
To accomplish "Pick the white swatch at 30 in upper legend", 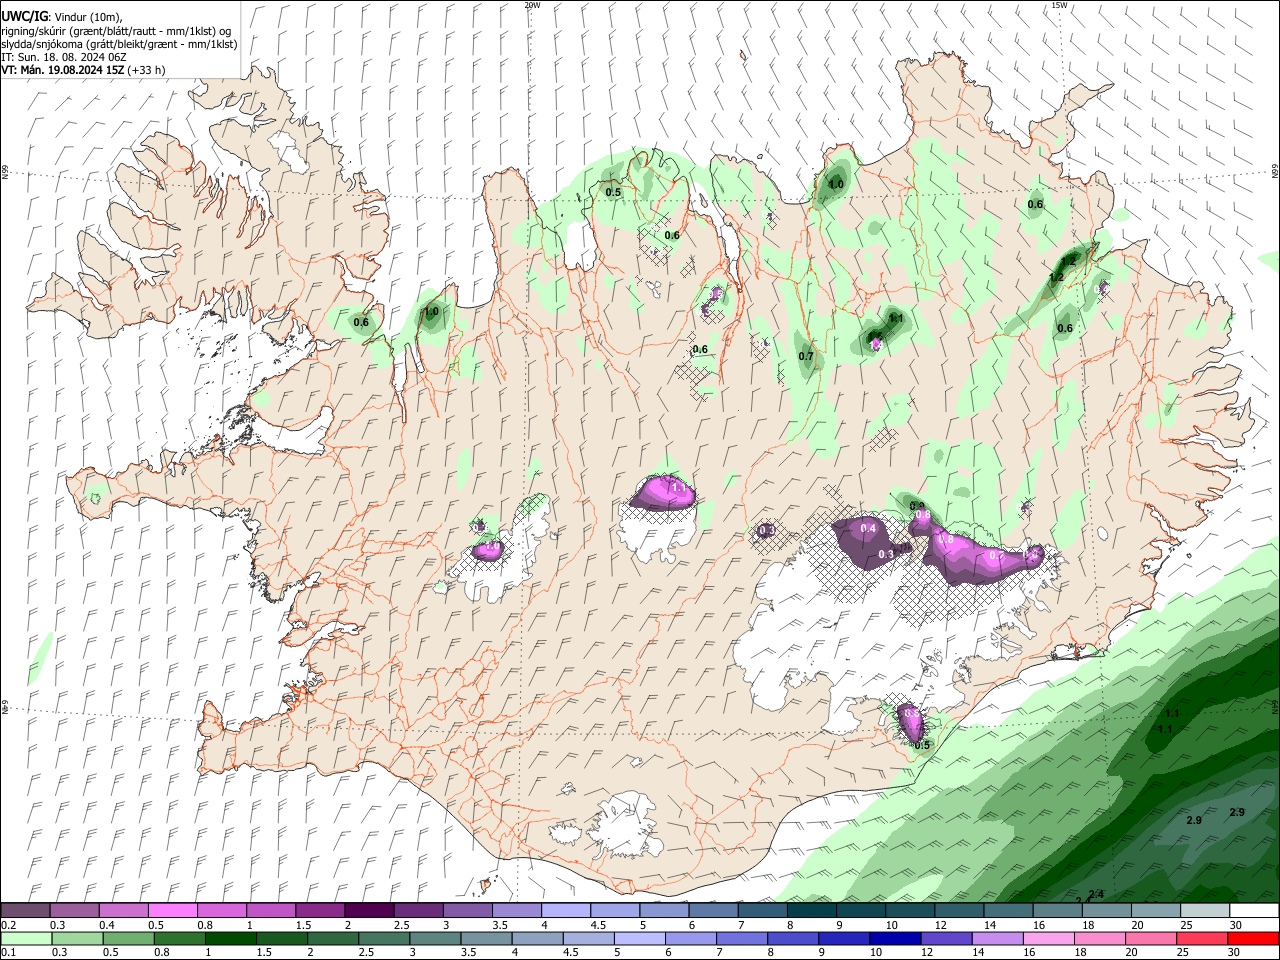I will (x=1254, y=911).
